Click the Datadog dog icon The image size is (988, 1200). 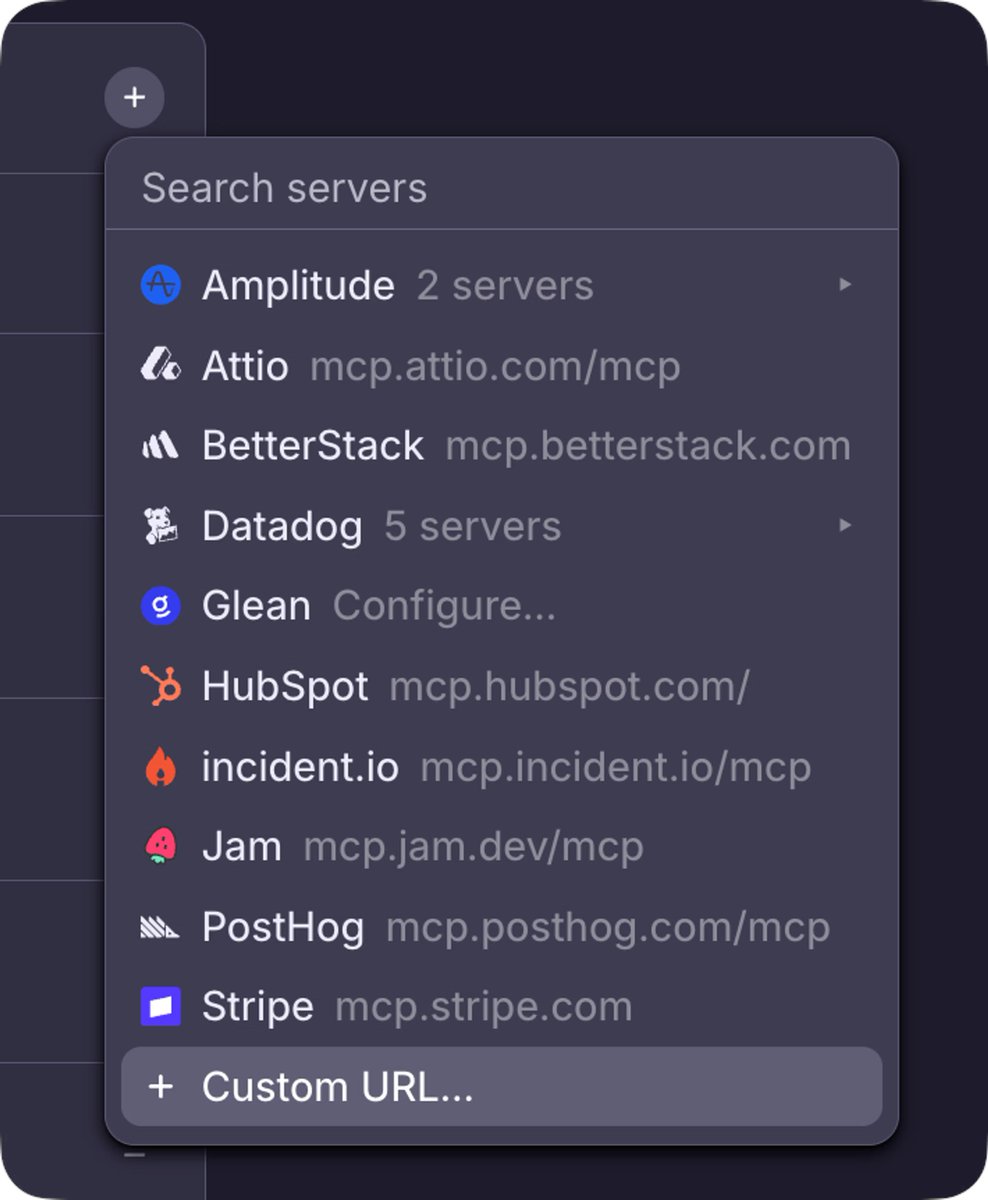[x=160, y=526]
